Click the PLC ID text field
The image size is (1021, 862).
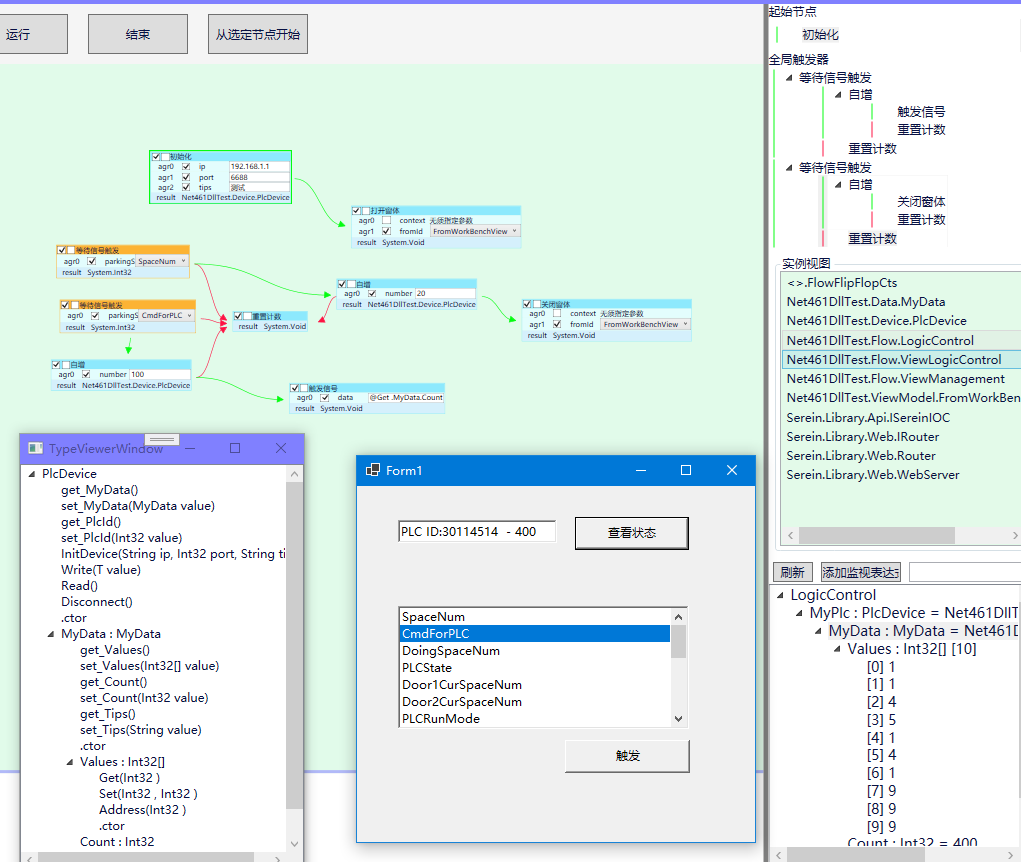pos(477,532)
